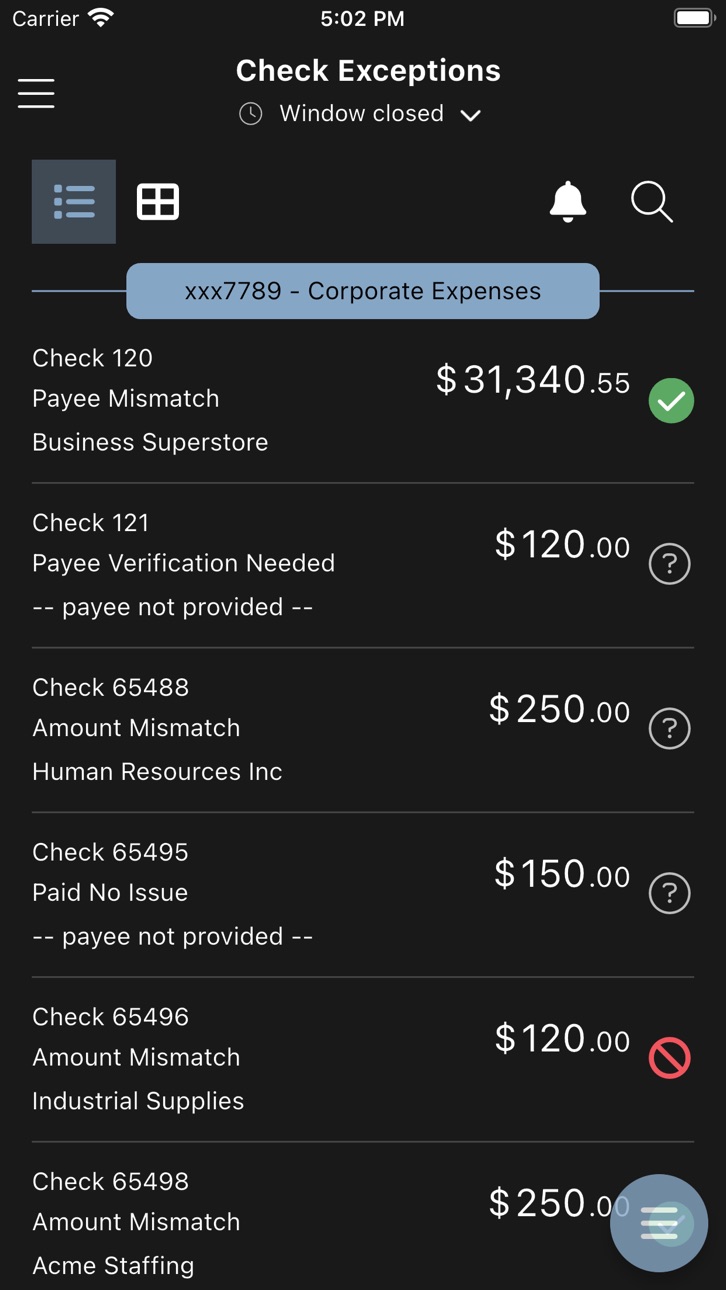Open the hamburger navigation menu
This screenshot has width=726, height=1290.
[36, 93]
